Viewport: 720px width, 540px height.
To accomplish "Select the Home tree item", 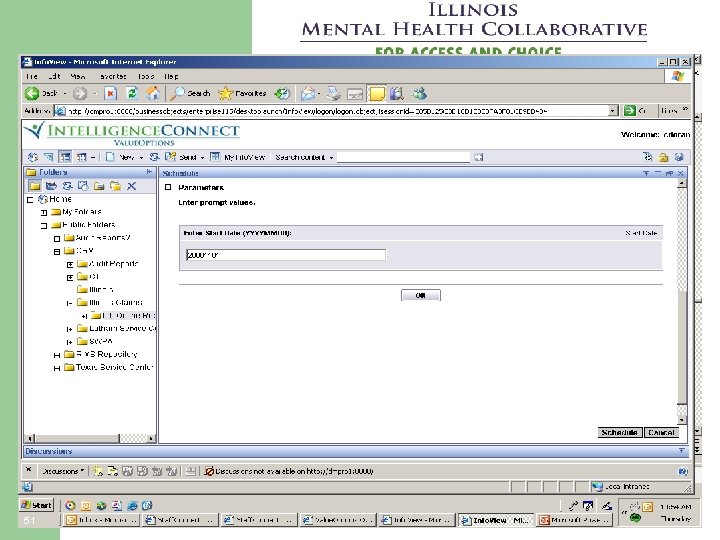I will click(60, 199).
